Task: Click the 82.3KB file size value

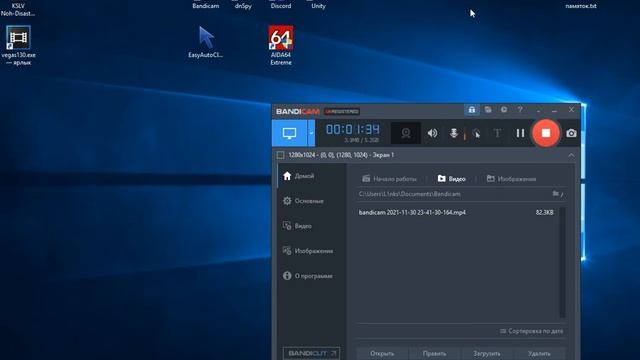Action: (x=544, y=212)
